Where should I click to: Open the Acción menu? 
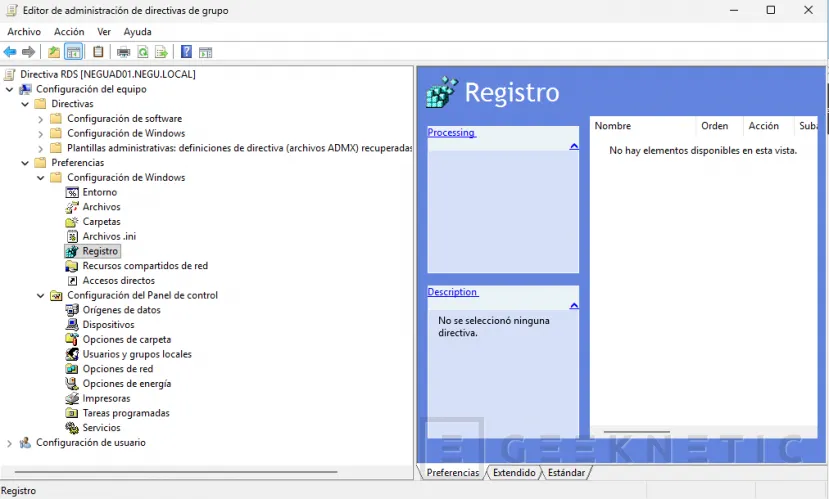pos(69,32)
